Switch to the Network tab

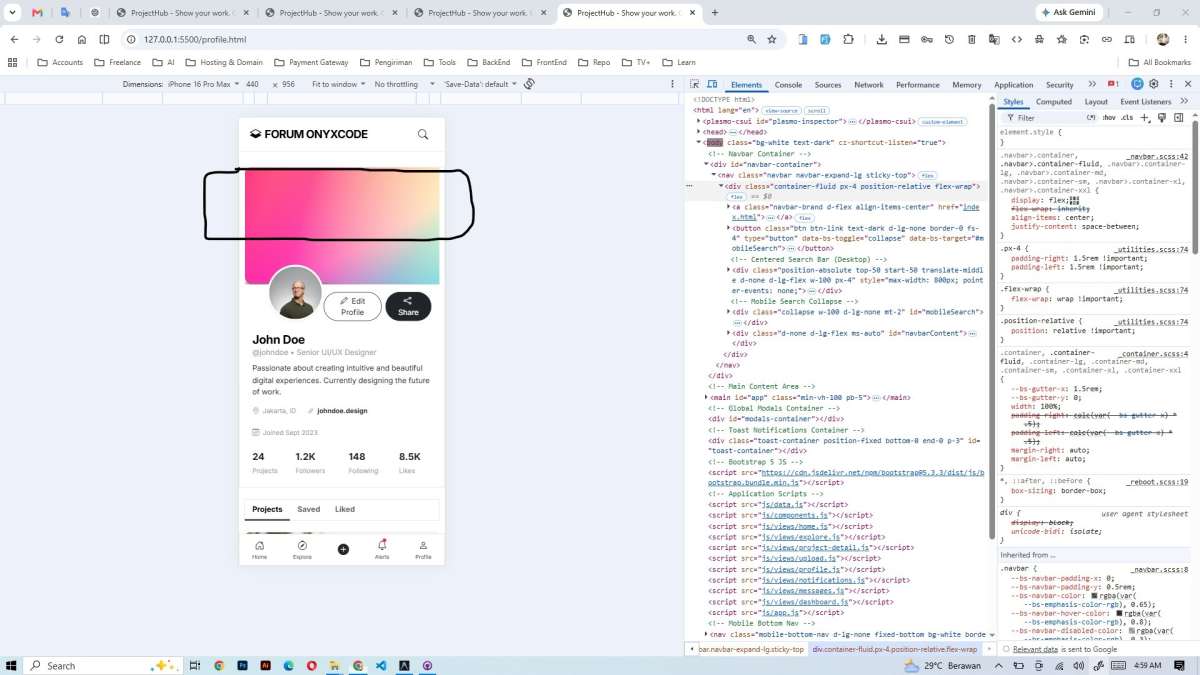coord(868,85)
